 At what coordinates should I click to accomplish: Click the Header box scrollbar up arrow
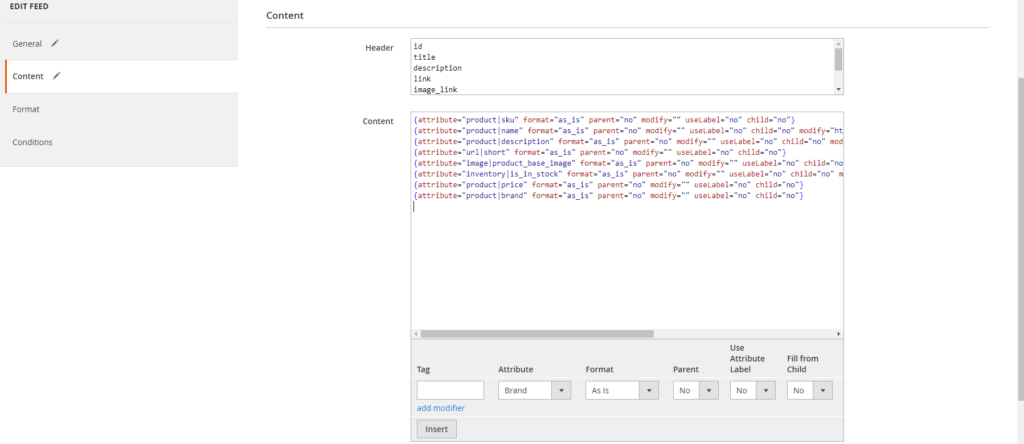coord(838,44)
